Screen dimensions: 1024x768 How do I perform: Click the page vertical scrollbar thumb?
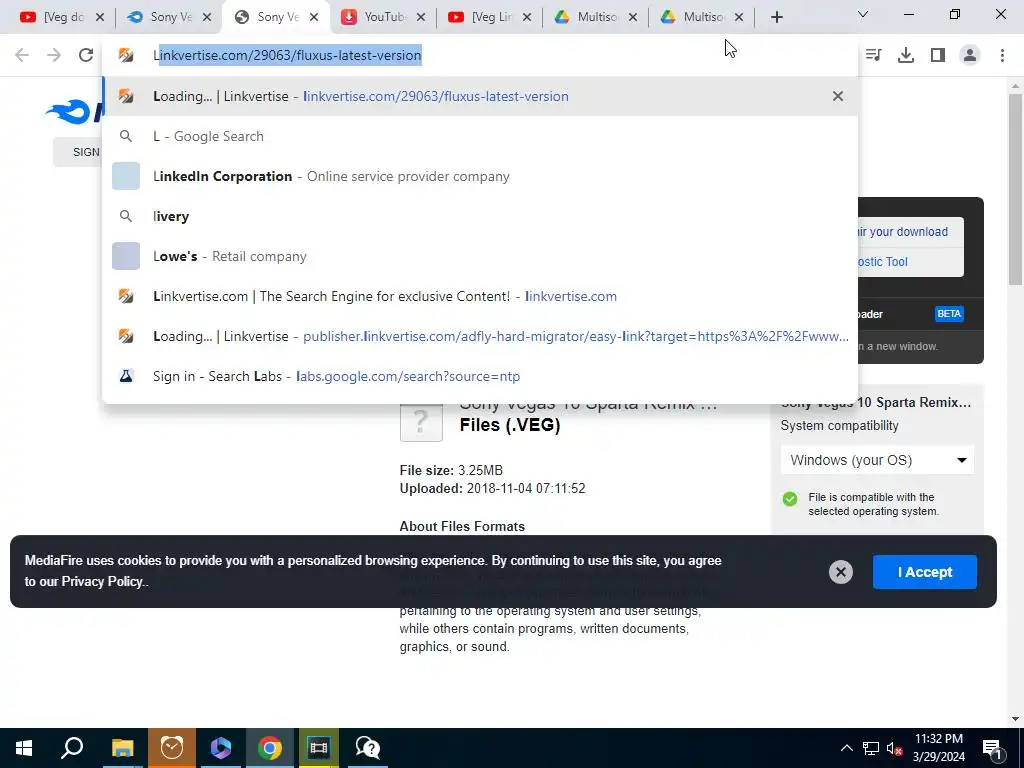[x=1015, y=189]
